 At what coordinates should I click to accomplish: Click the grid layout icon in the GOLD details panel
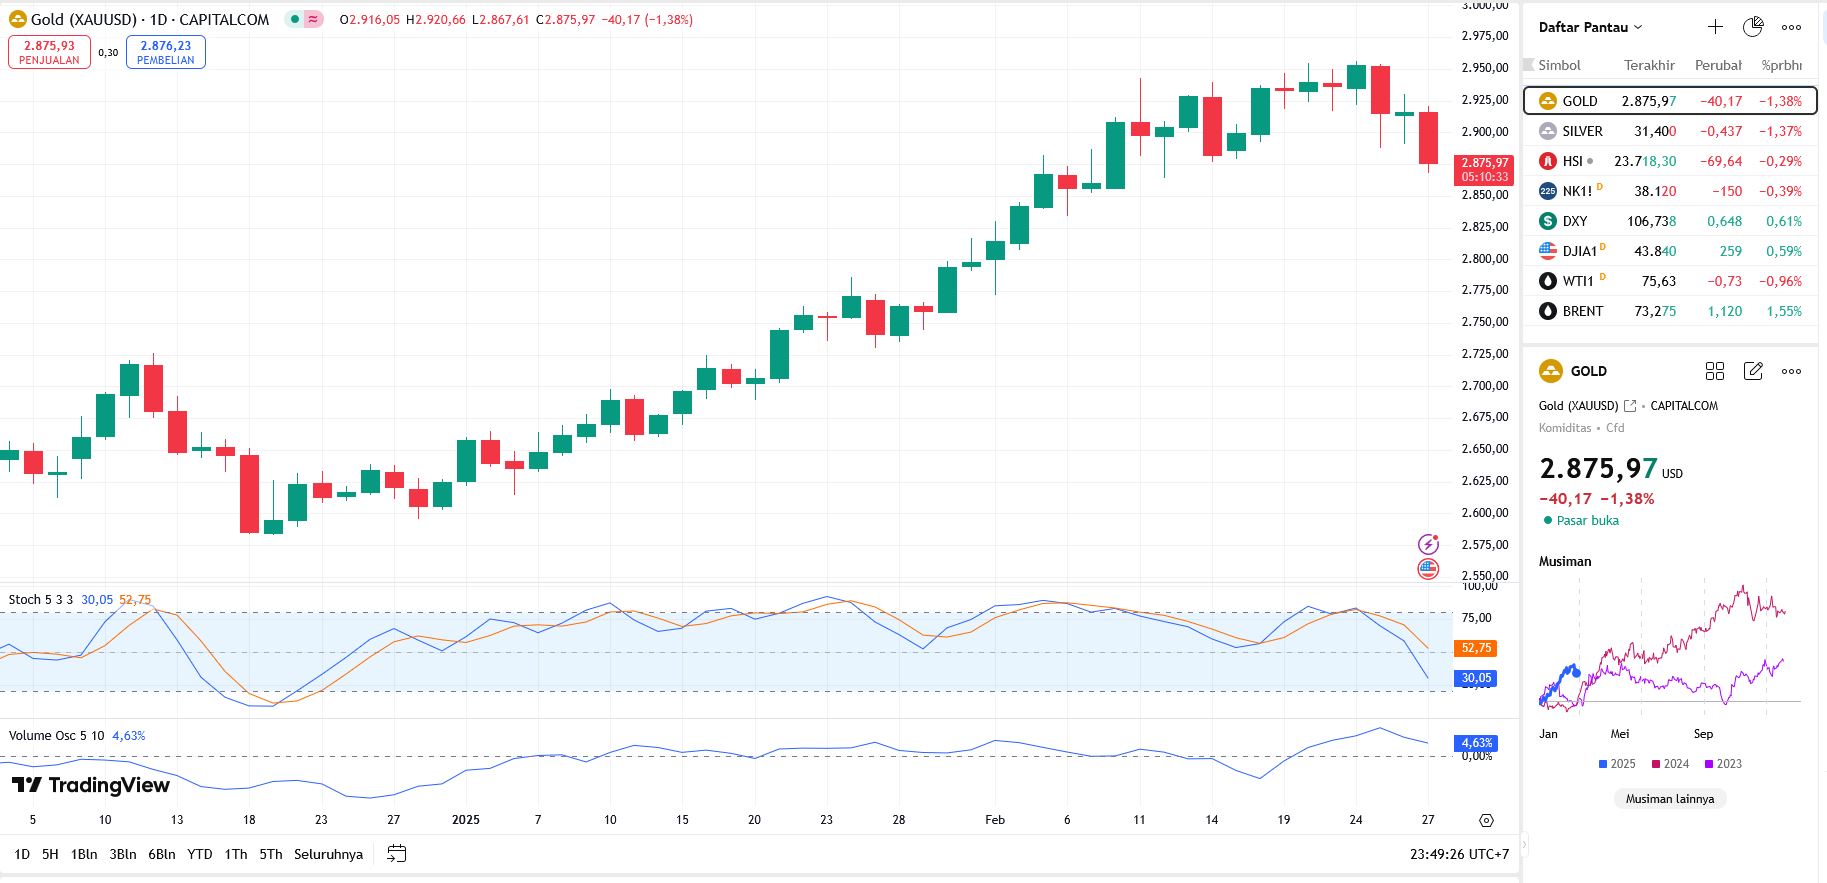(1715, 371)
